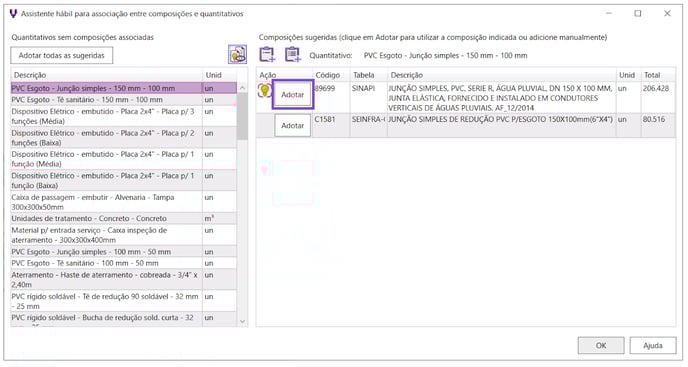Select Dispositivo Elétrico Placa p/ 3 funções row

pyautogui.click(x=124, y=116)
